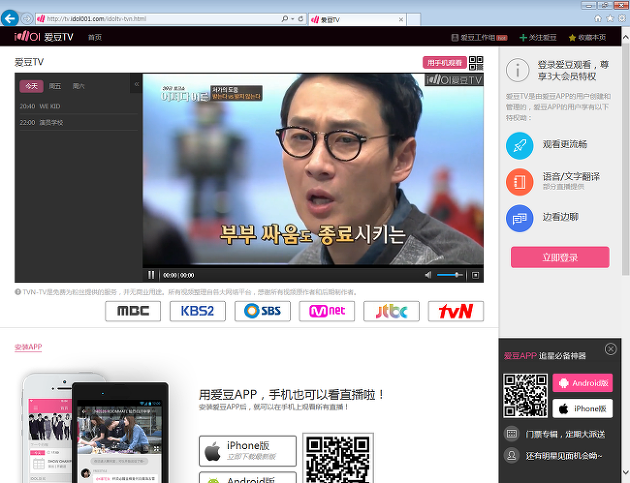630x483 pixels.
Task: Click the pink 用手机观看 button
Action: click(x=444, y=63)
